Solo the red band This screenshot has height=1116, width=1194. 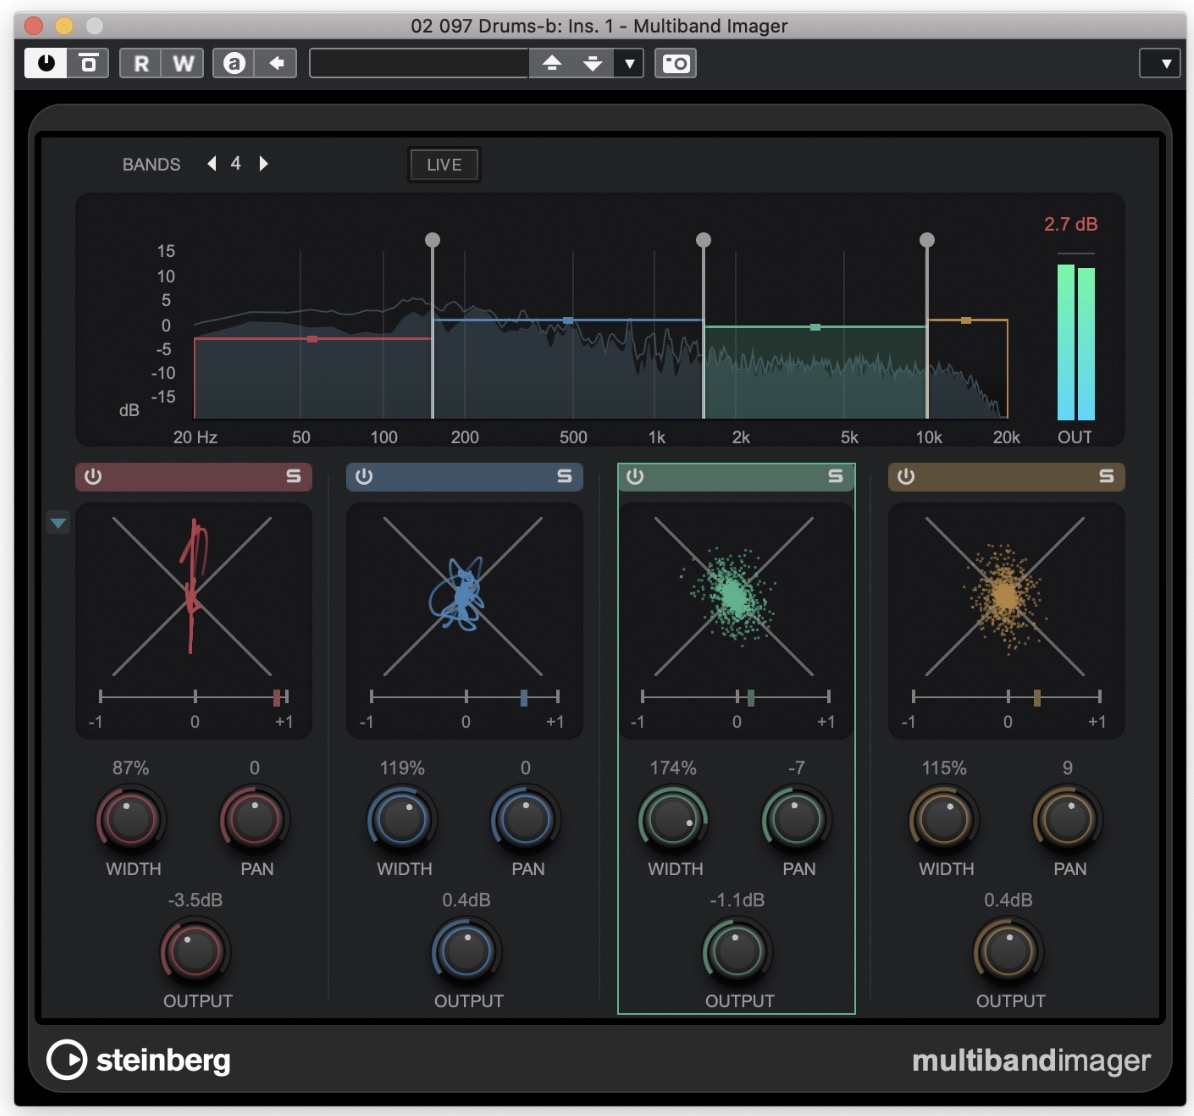point(293,477)
